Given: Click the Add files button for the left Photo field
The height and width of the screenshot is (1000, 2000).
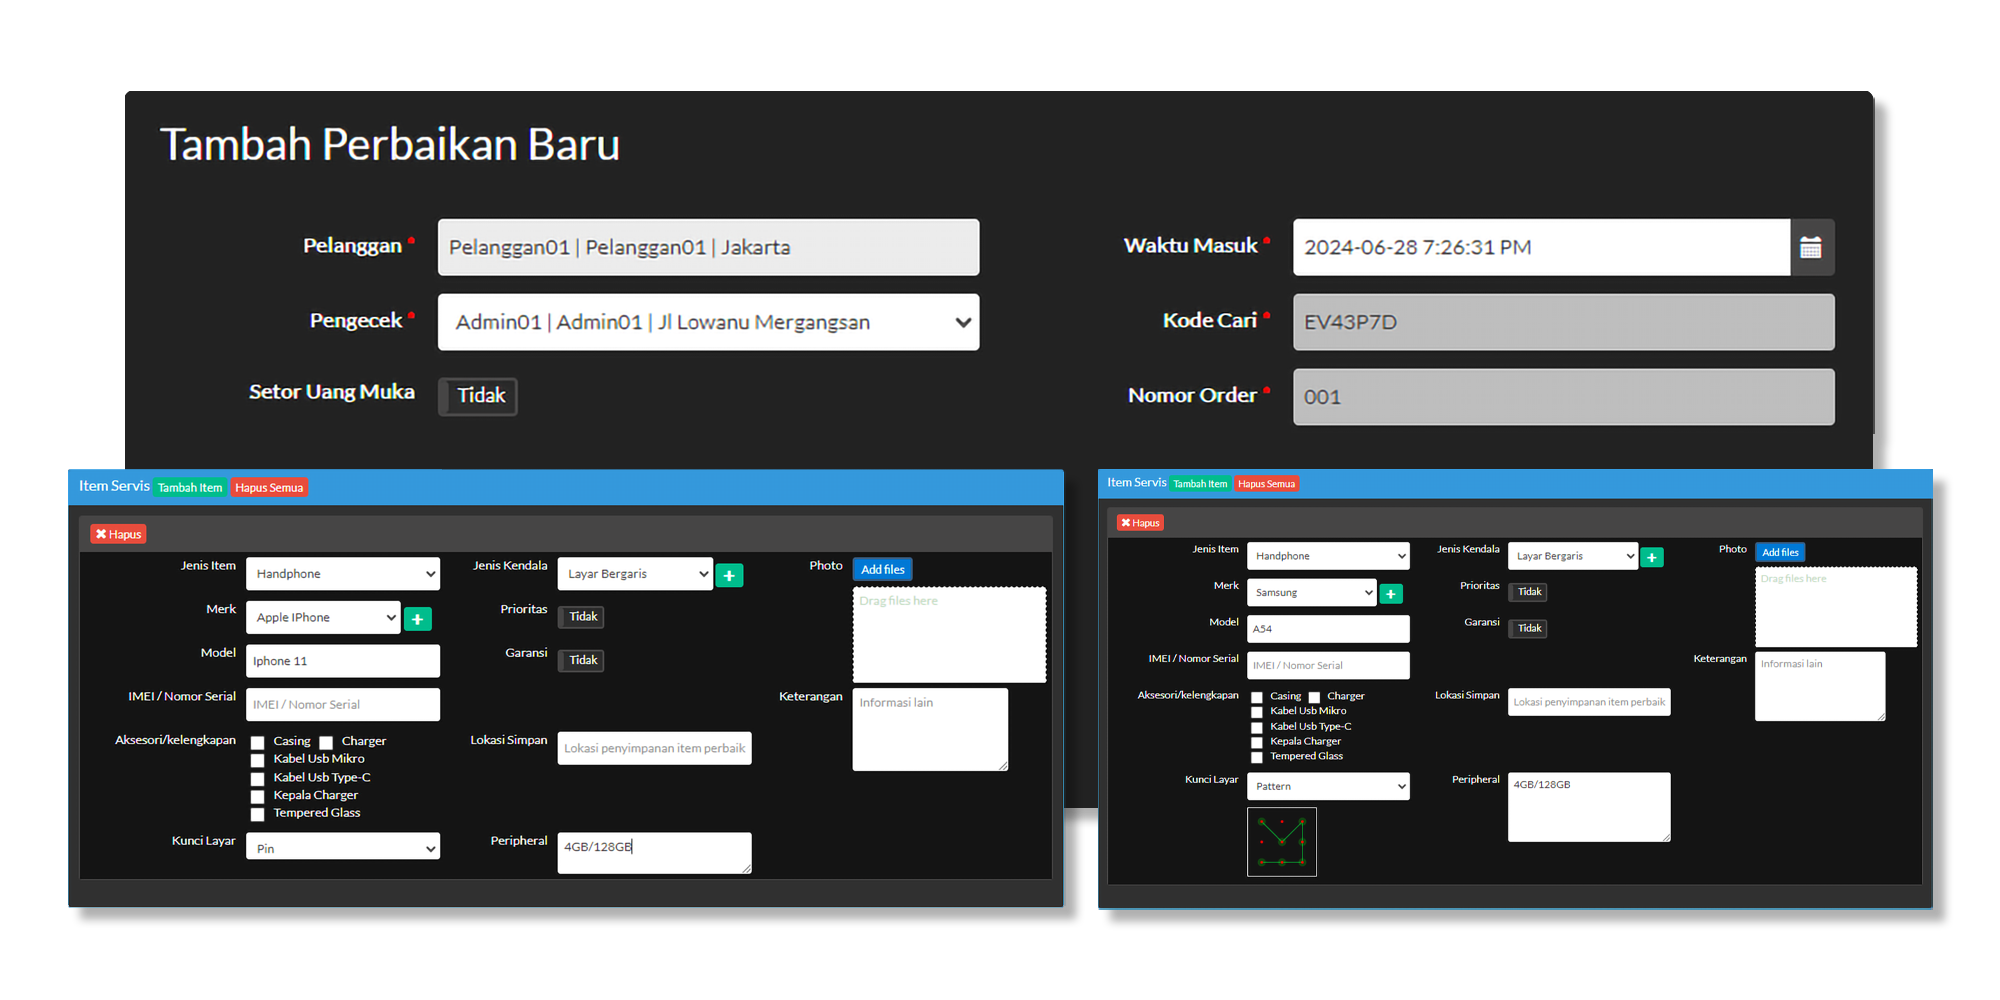Looking at the screenshot, I should (882, 569).
